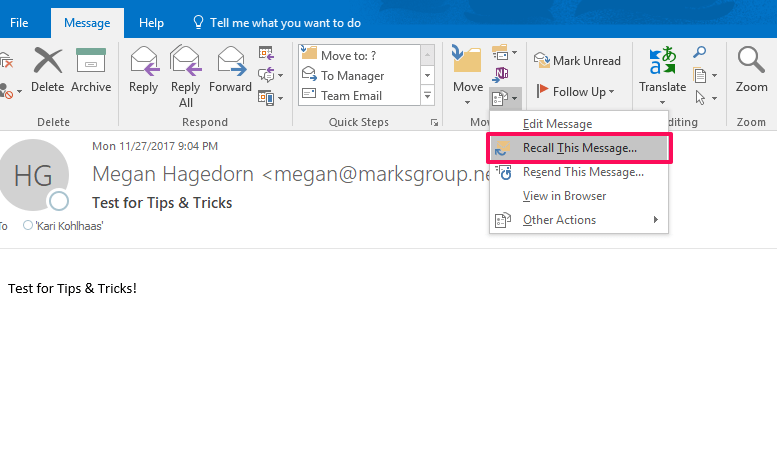Delete this email message
Screen dimensions: 777x455
point(48,70)
